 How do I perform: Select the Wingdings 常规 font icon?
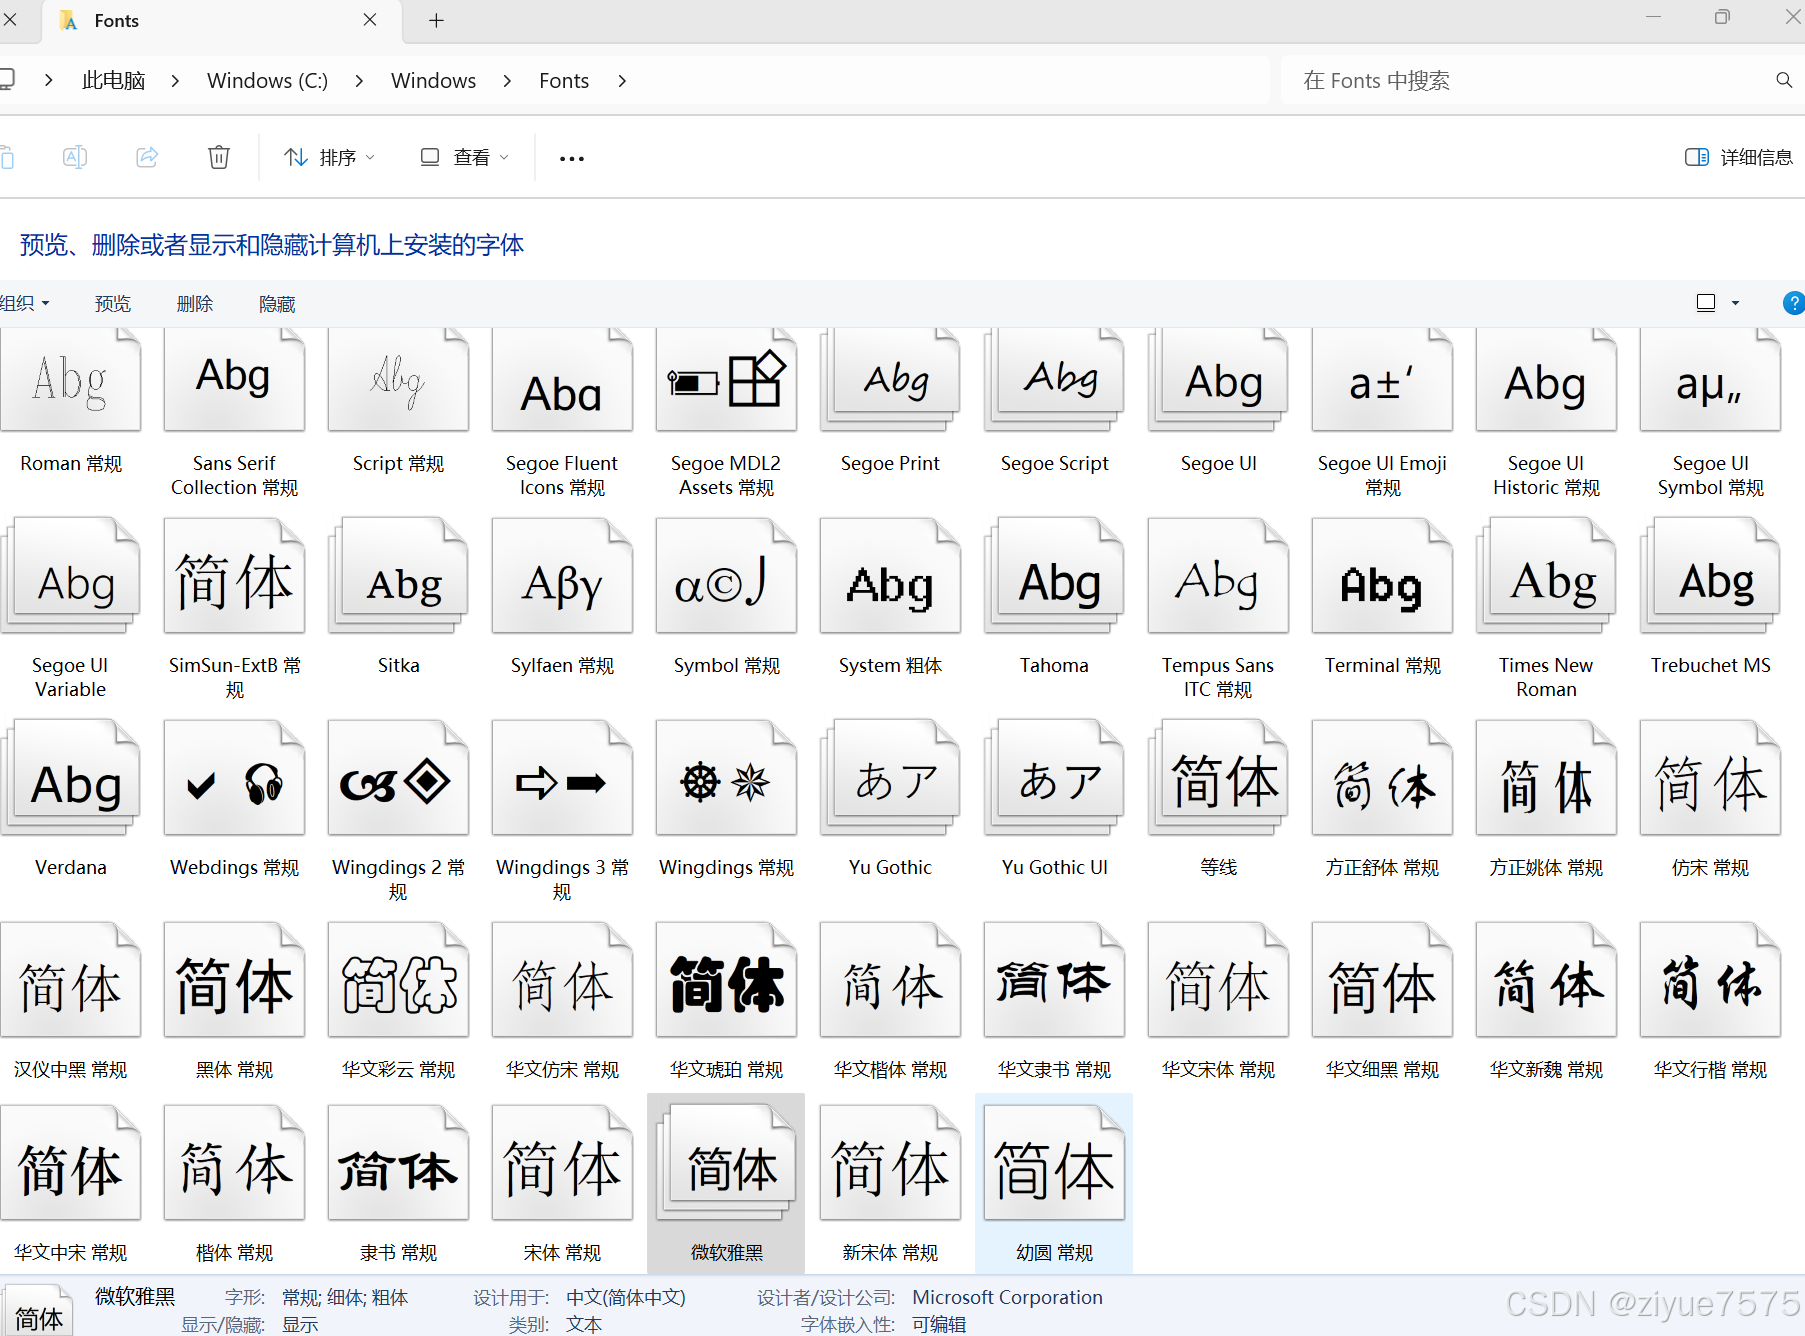[x=726, y=780]
